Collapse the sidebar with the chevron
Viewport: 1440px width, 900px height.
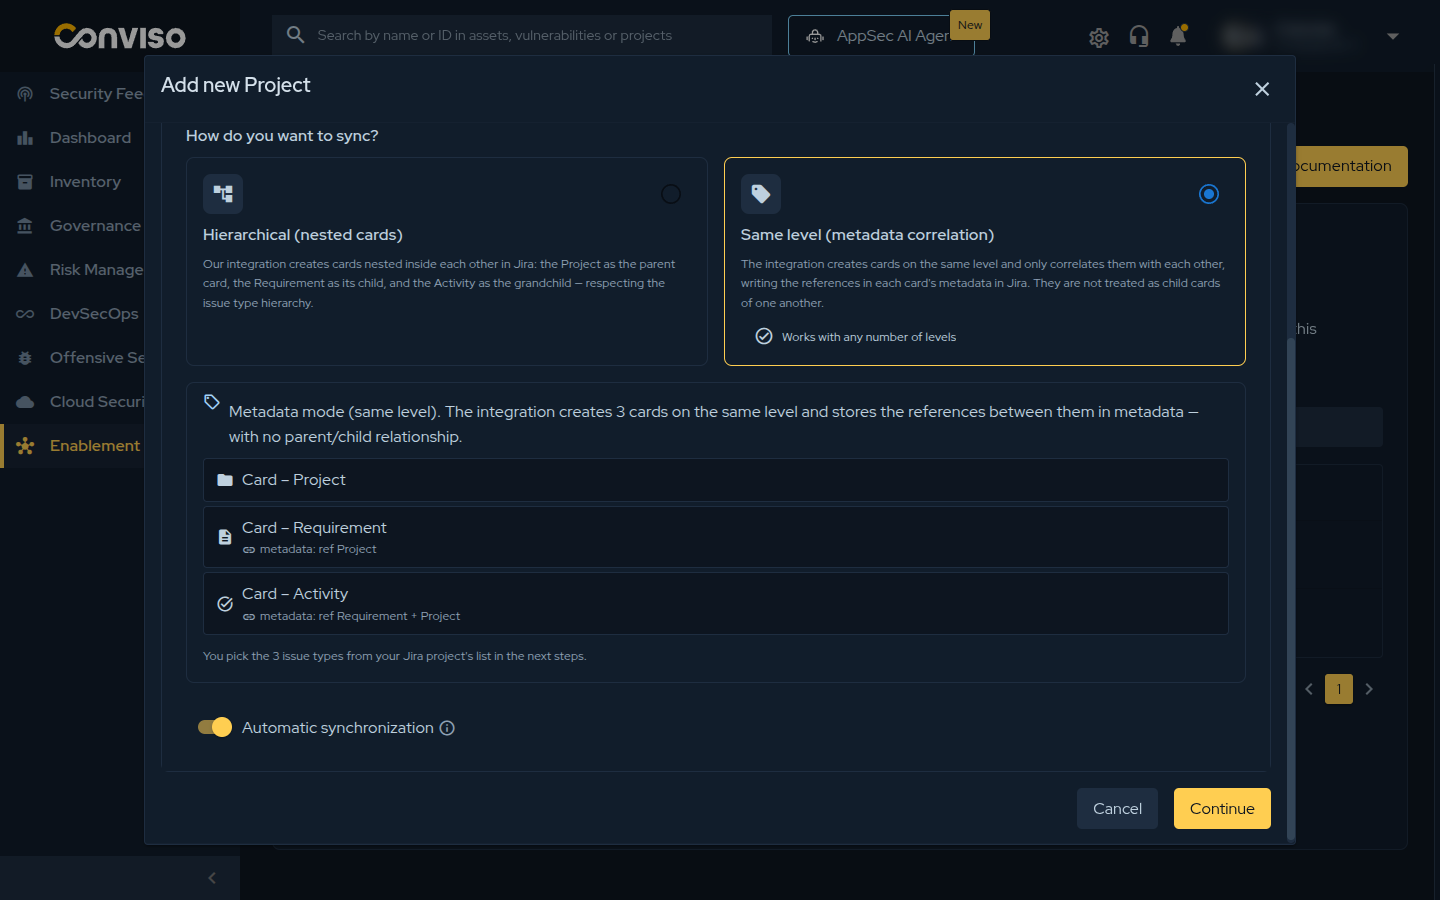click(212, 878)
